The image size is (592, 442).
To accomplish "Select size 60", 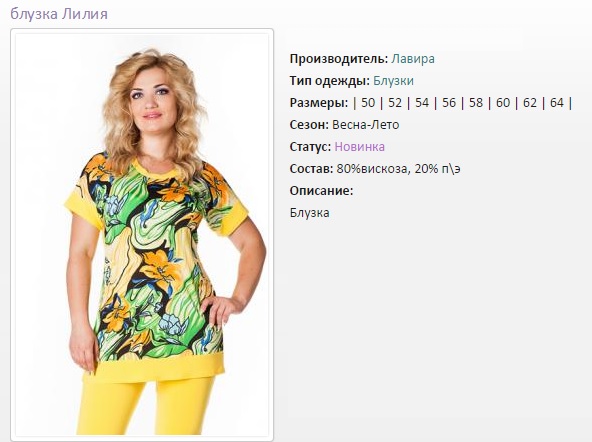I will (503, 103).
